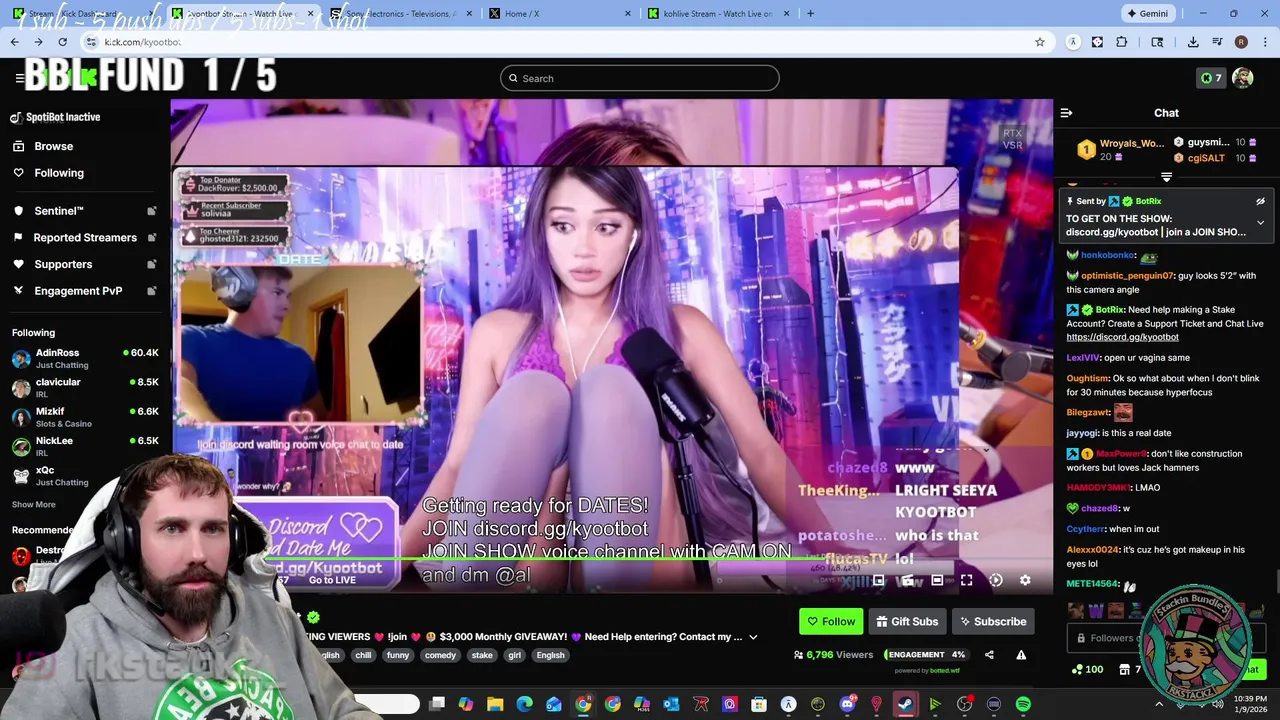Click the playback speed circle icon

tap(996, 580)
